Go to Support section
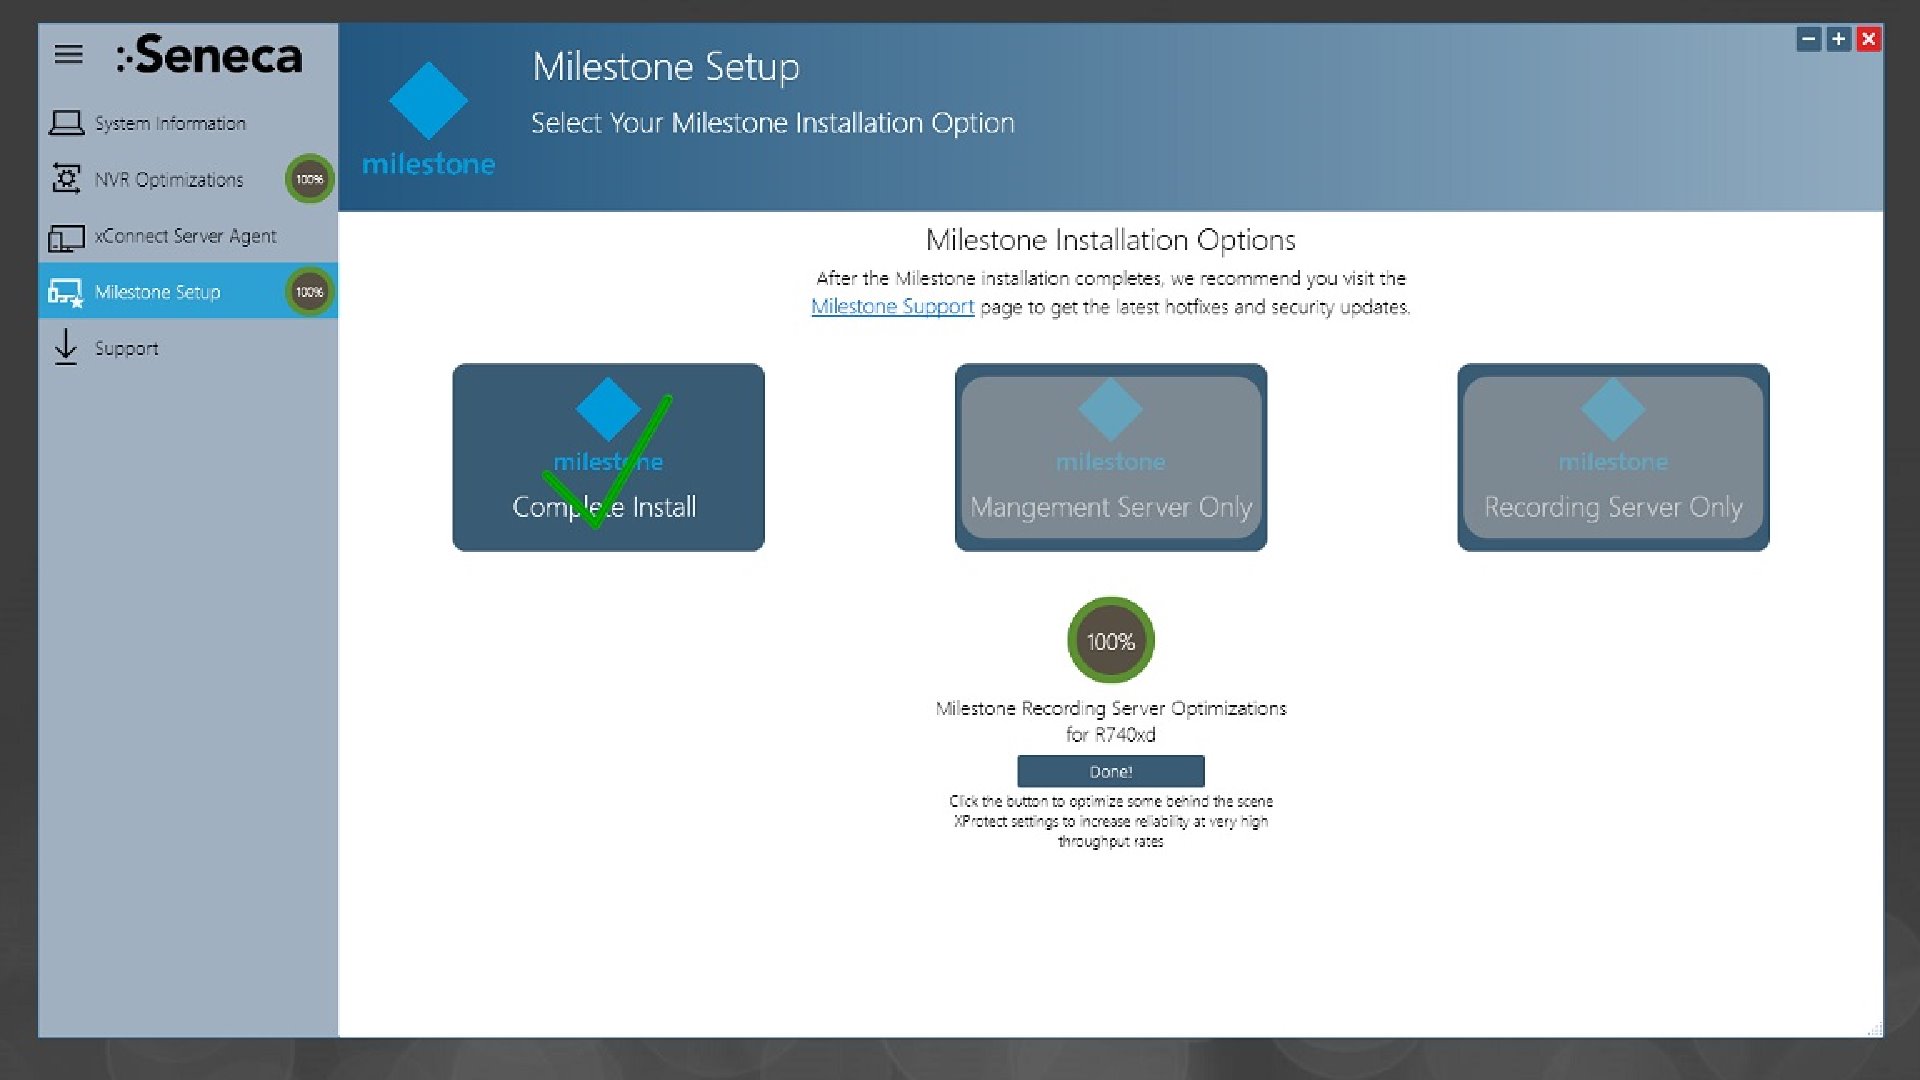Image resolution: width=1920 pixels, height=1080 pixels. (x=126, y=348)
